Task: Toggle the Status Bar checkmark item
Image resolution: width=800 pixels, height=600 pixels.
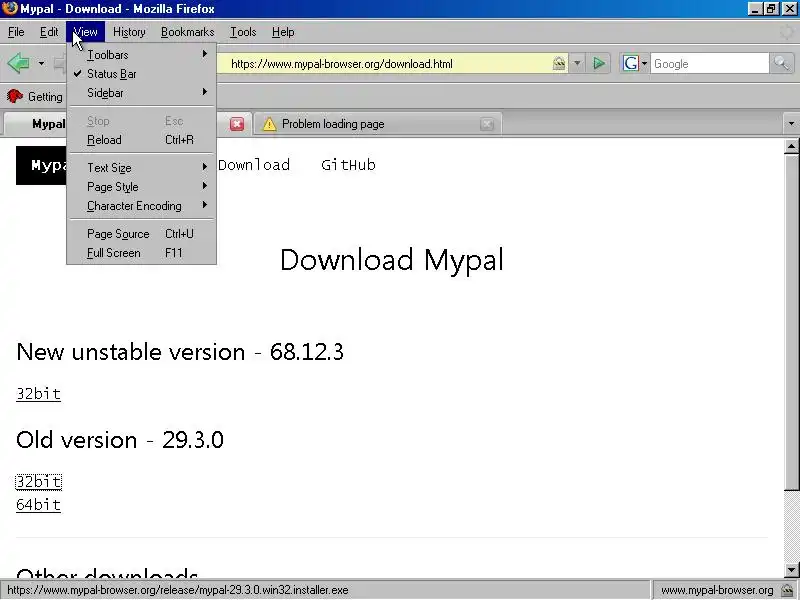Action: tap(141, 74)
